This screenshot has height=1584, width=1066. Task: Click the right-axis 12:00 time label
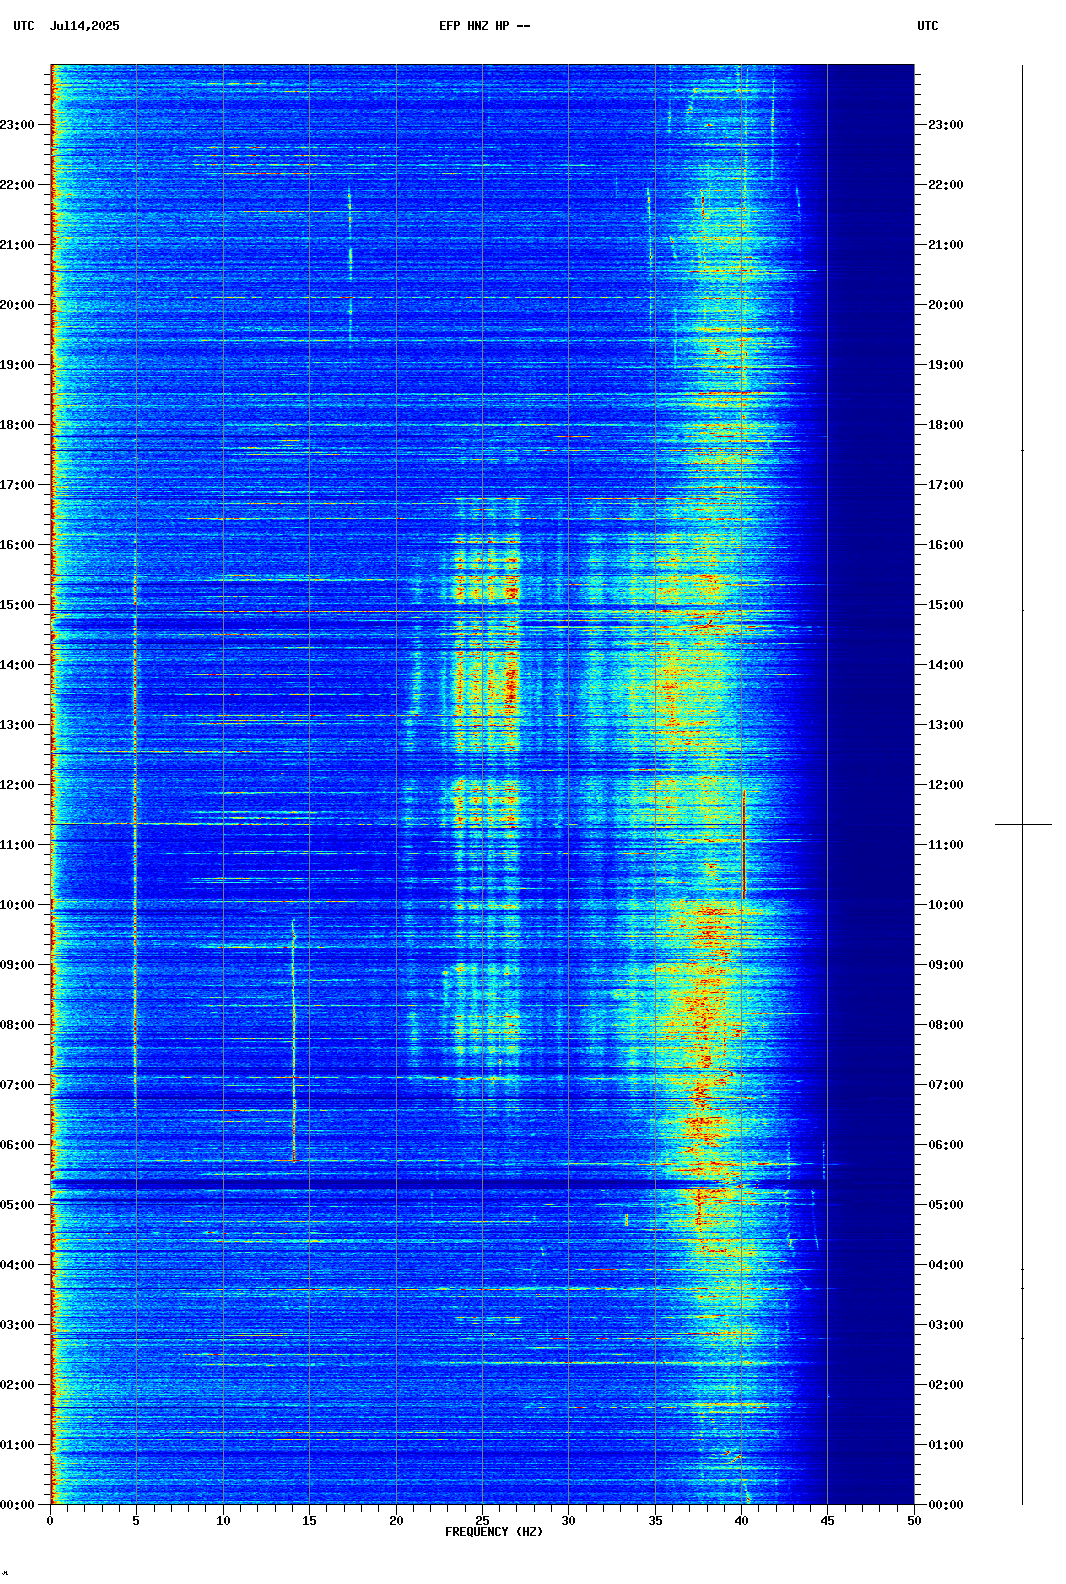point(946,785)
